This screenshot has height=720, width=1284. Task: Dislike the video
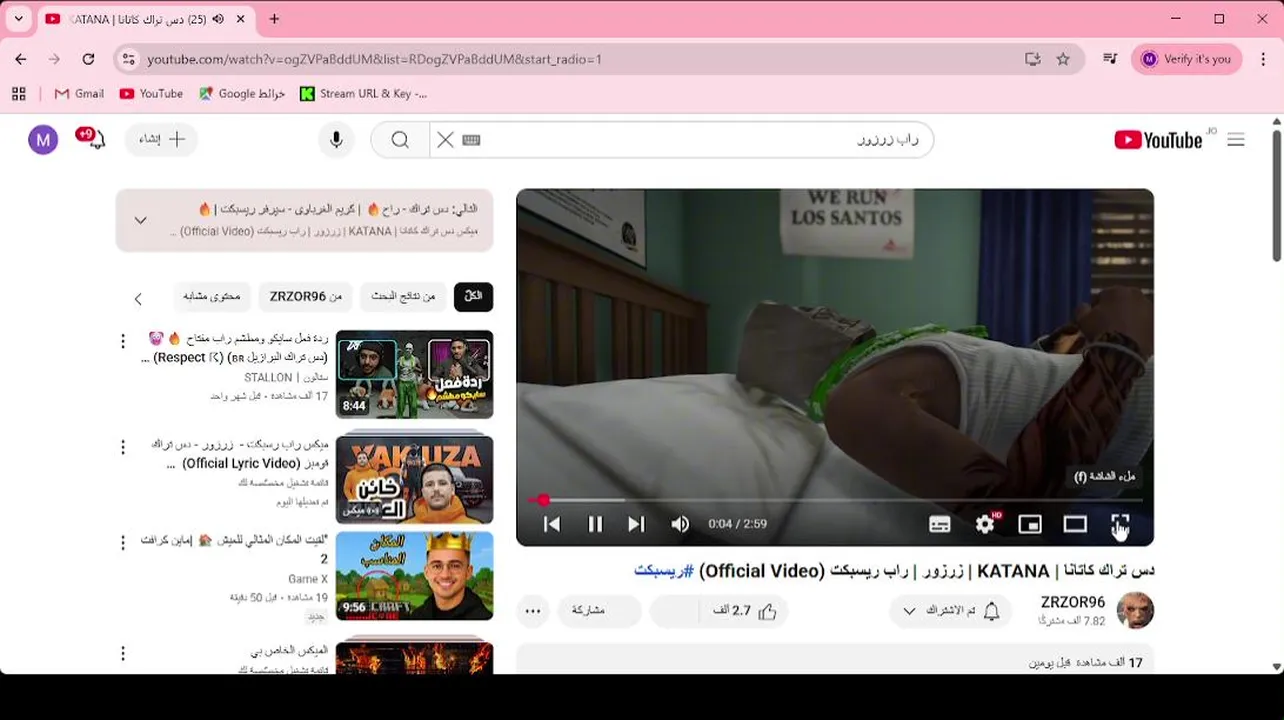coord(676,611)
